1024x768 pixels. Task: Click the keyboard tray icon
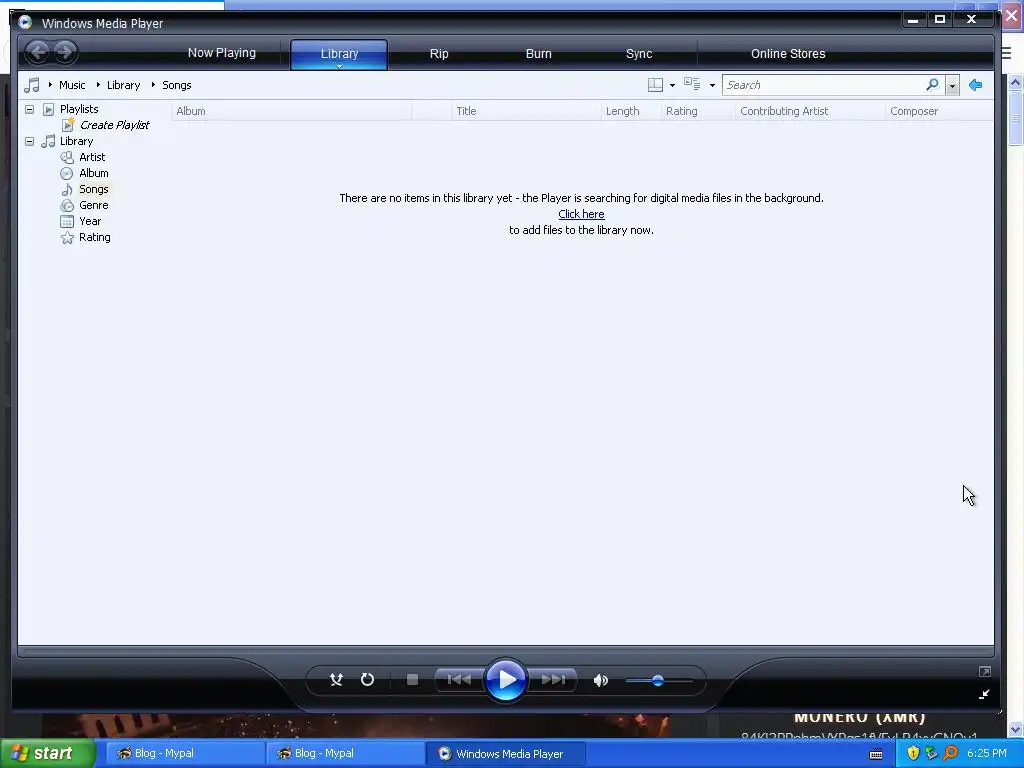876,754
